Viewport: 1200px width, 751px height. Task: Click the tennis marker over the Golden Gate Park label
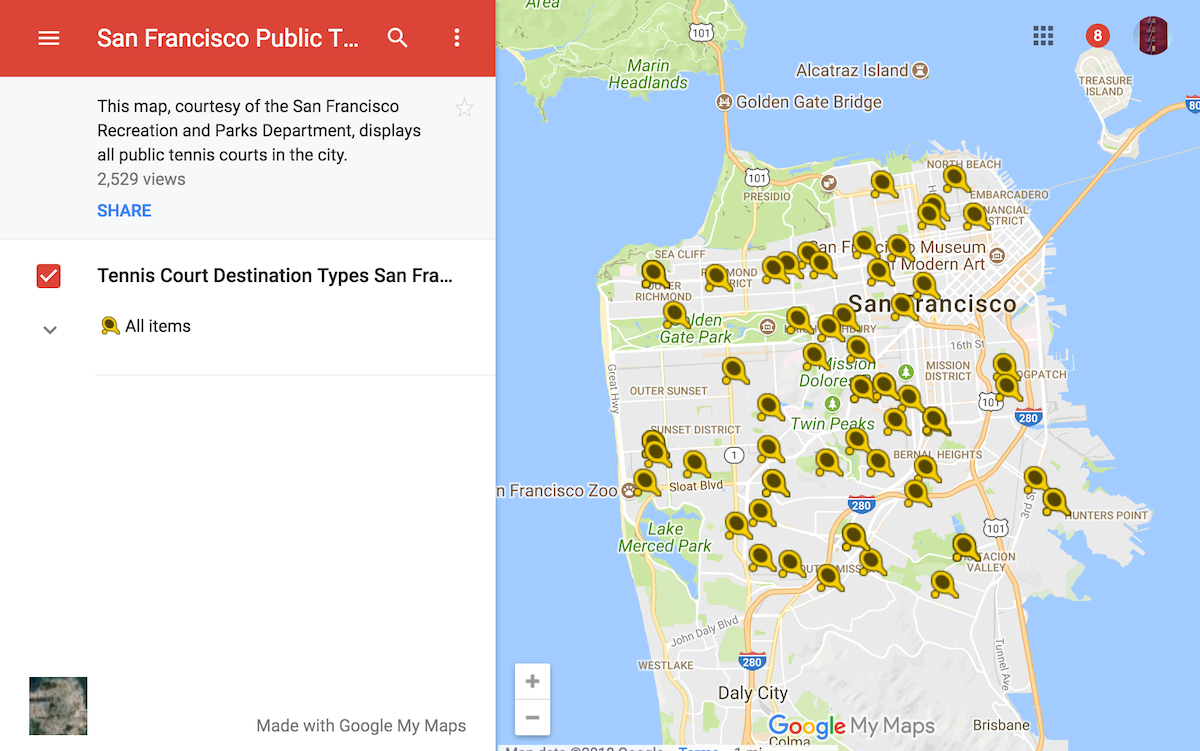coord(676,315)
